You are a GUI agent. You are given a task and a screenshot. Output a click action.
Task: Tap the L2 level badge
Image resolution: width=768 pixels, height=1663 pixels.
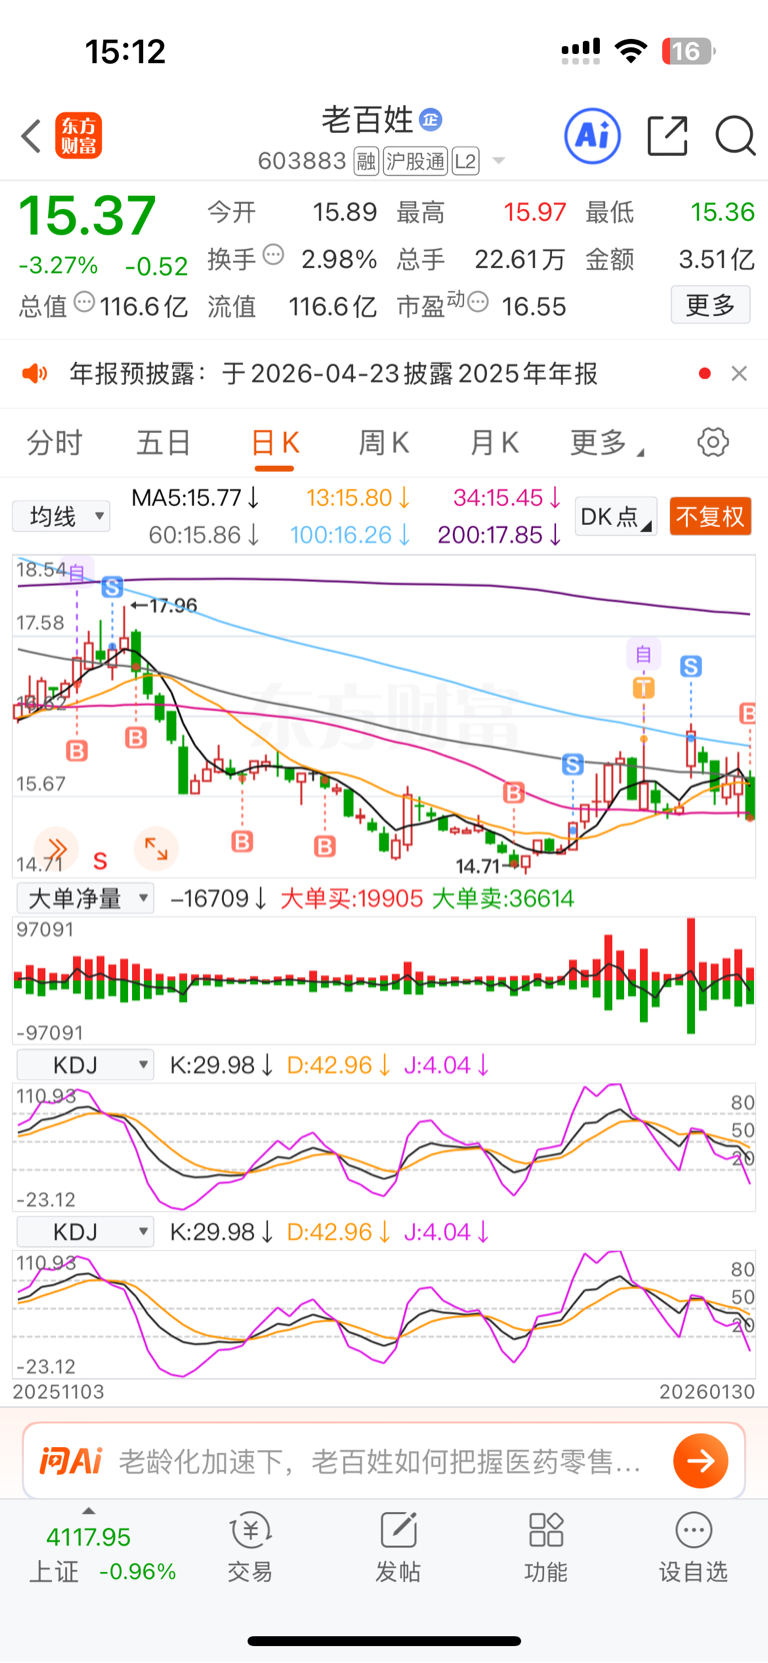pyautogui.click(x=466, y=161)
